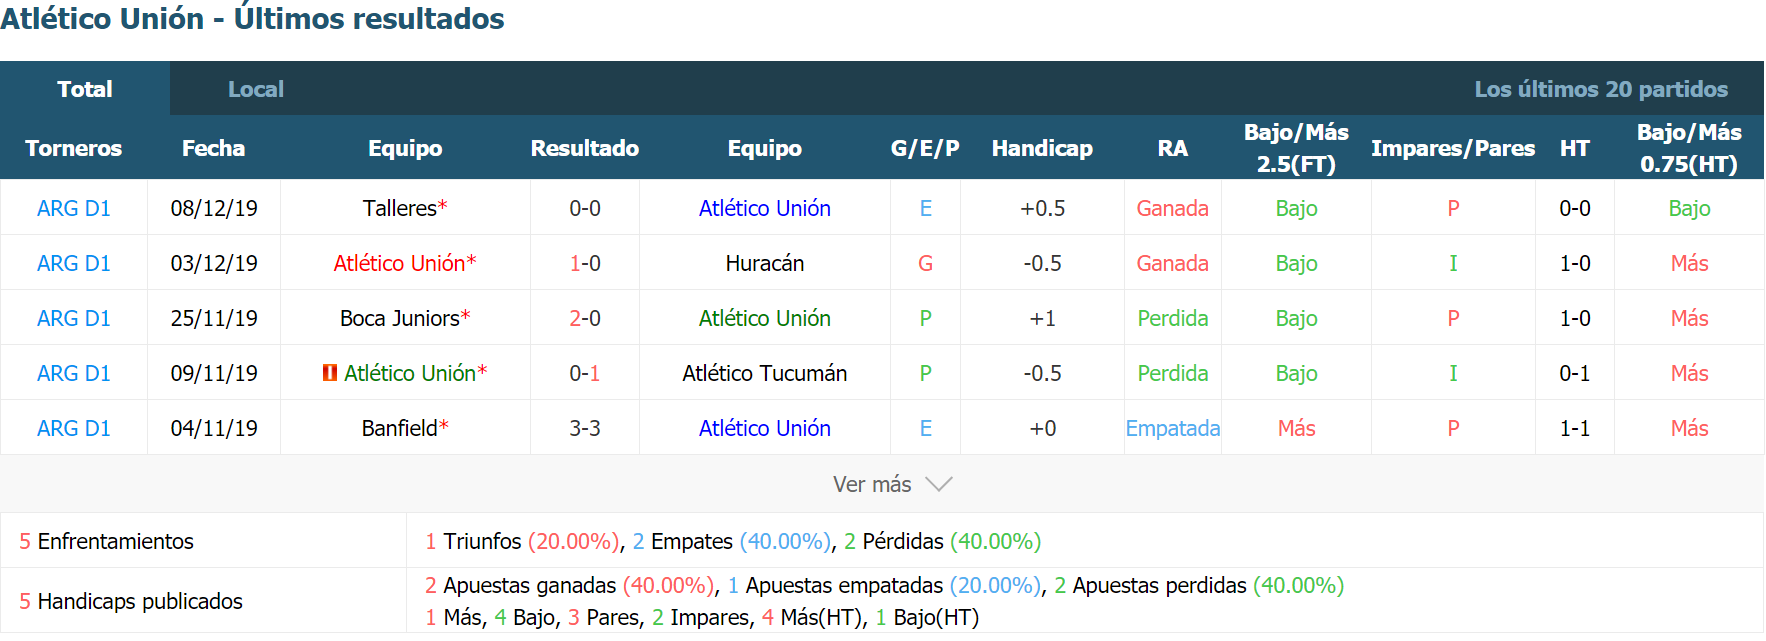Click the red card icon beside Atlético Unión

pyautogui.click(x=330, y=373)
